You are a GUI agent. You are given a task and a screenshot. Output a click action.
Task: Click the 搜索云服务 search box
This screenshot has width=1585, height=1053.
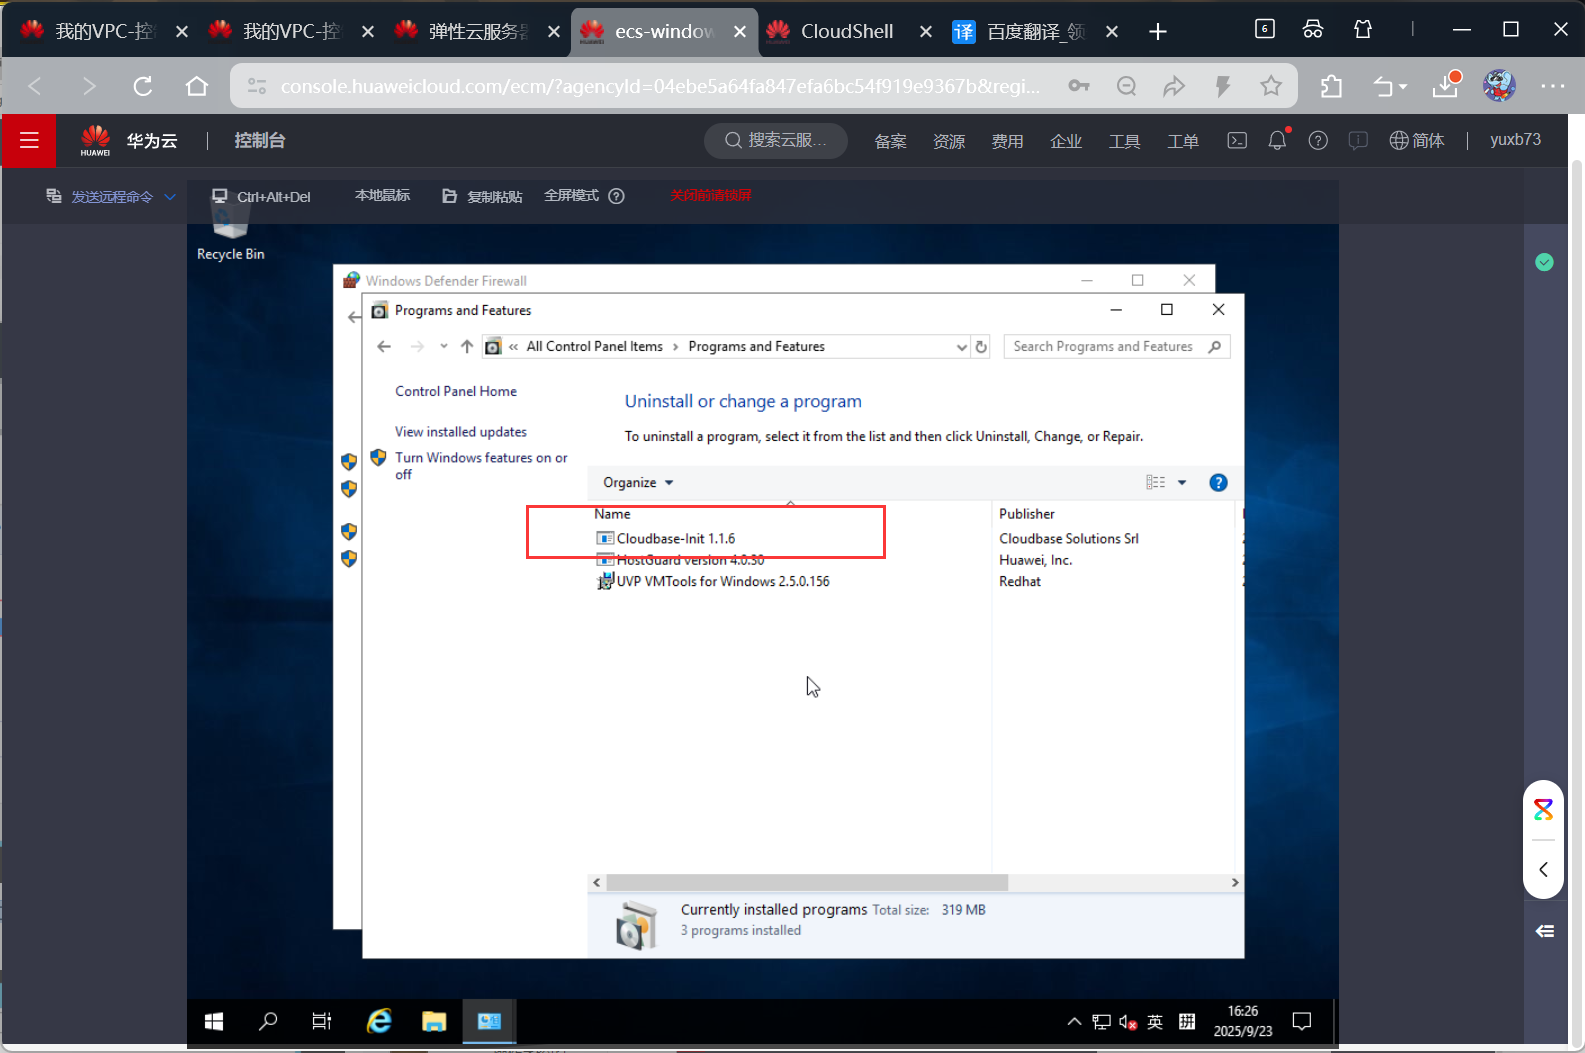(776, 140)
